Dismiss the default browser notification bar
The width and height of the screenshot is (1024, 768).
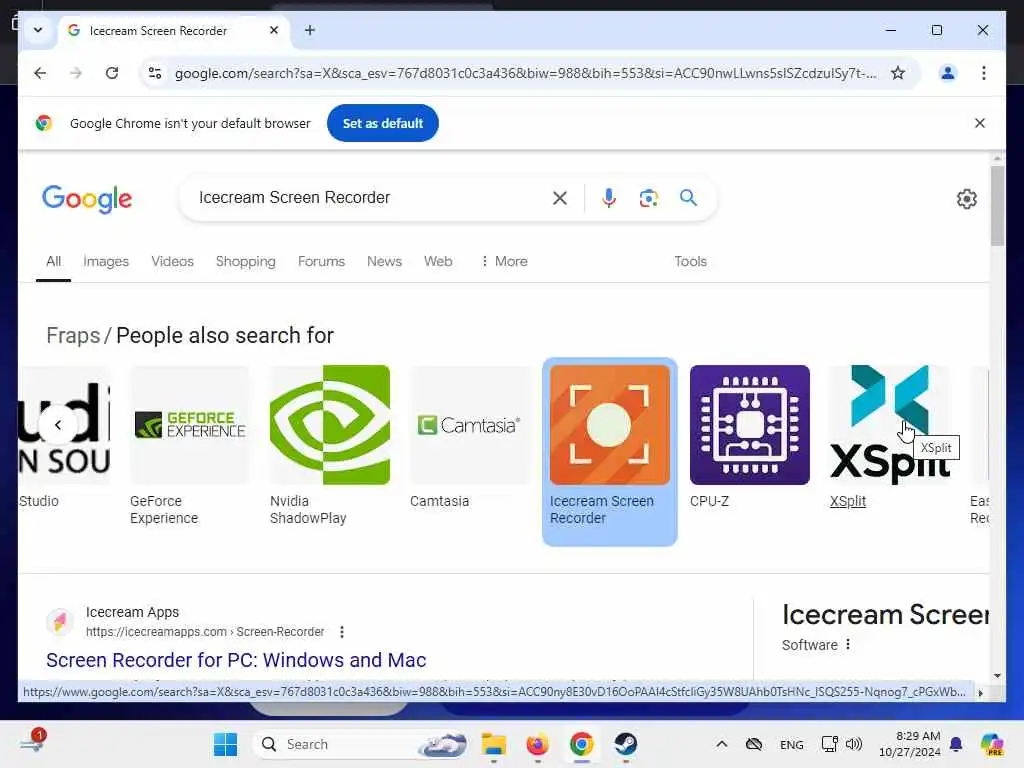(x=980, y=123)
